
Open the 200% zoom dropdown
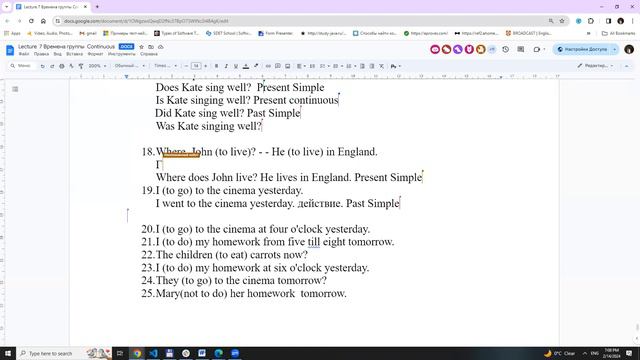coord(98,66)
